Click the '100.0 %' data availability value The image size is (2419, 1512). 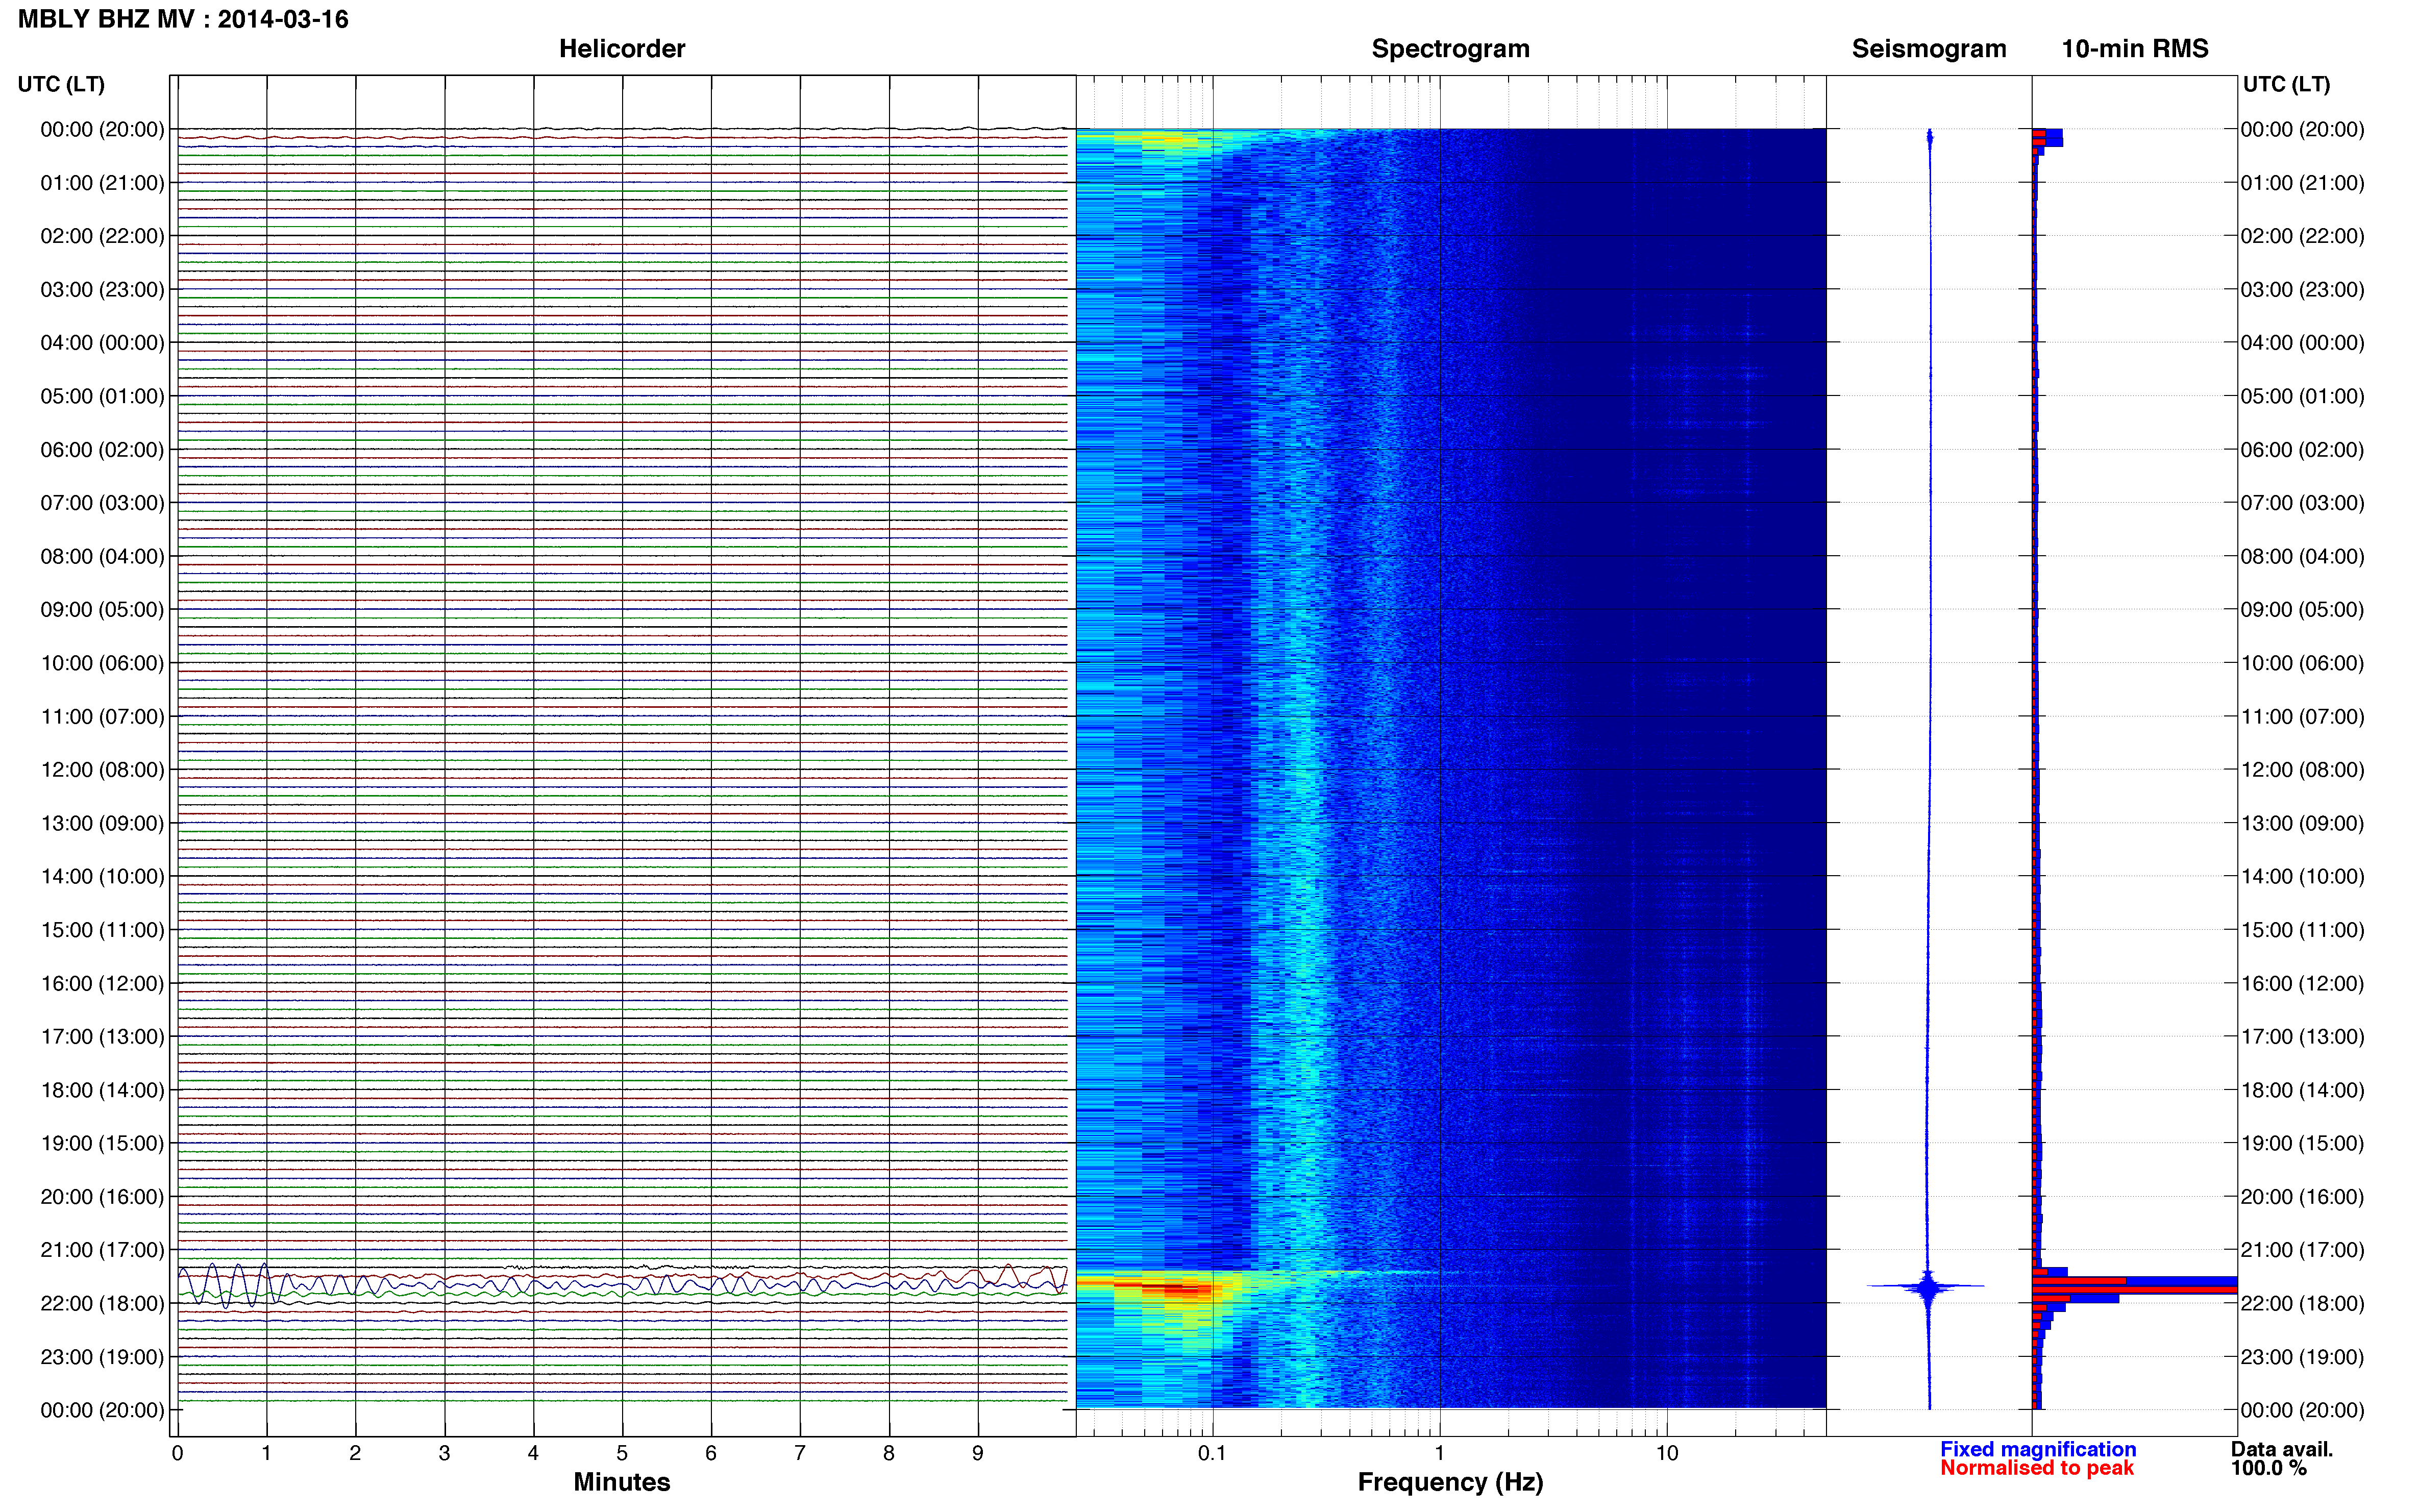coord(2268,1468)
